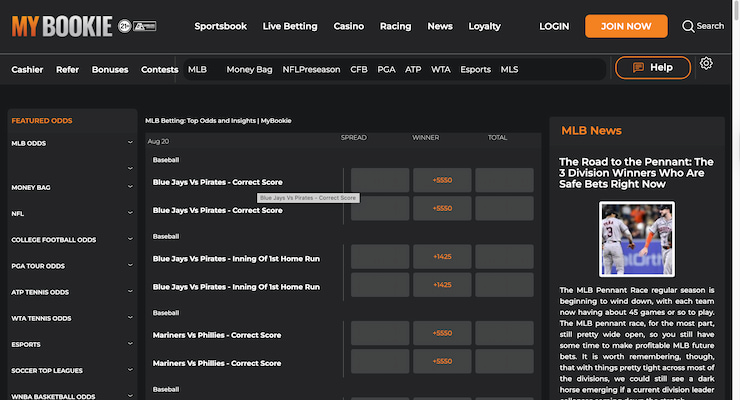This screenshot has height=400, width=740.
Task: Click the chat icon in Help button
Action: pos(638,67)
